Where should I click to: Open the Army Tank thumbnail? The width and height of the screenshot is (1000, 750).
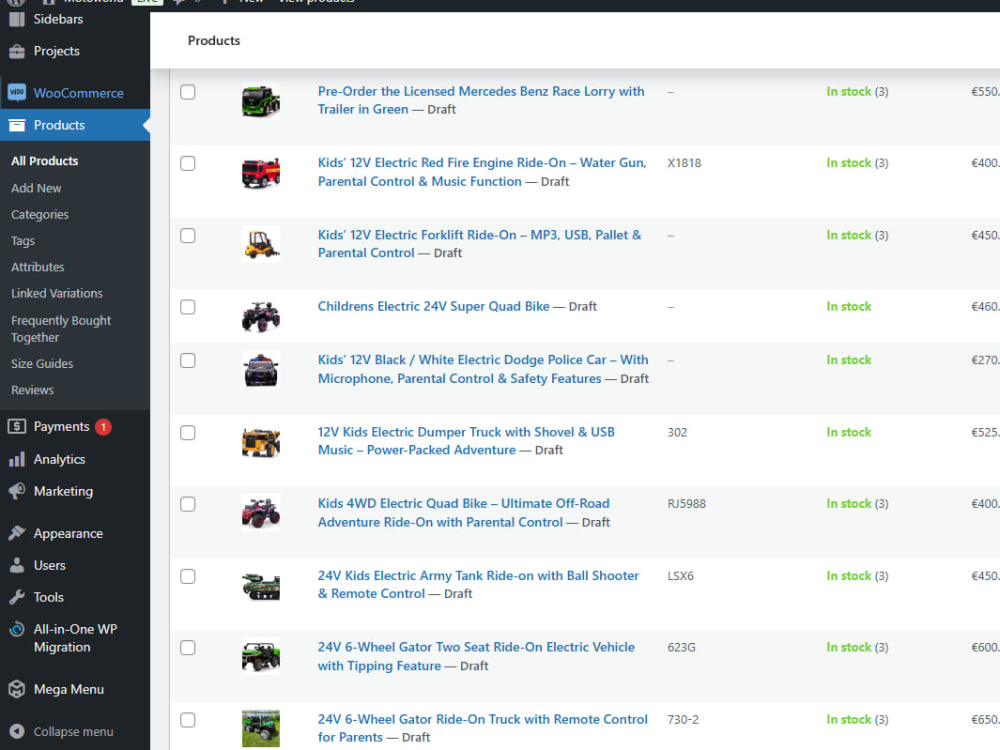(261, 585)
